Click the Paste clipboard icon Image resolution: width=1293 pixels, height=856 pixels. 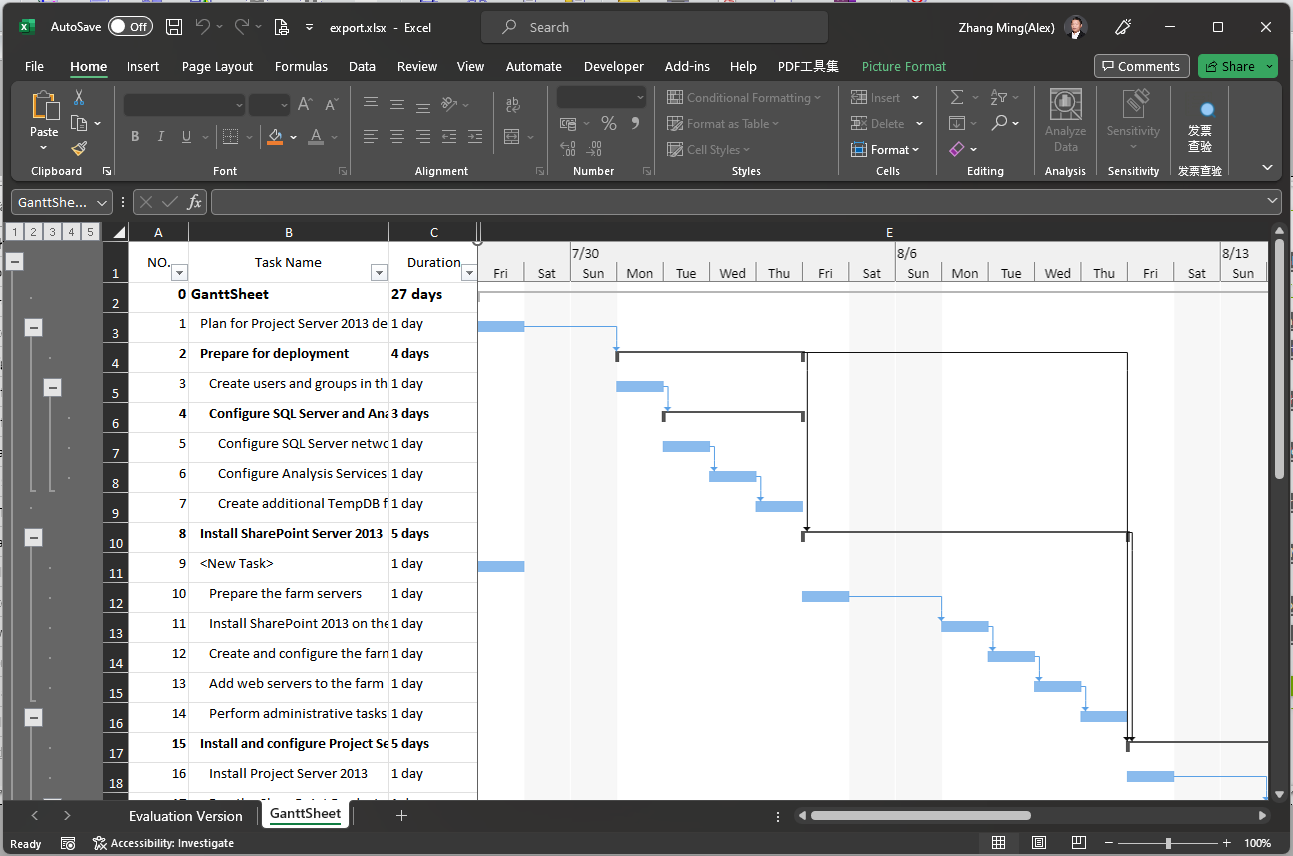pyautogui.click(x=44, y=105)
